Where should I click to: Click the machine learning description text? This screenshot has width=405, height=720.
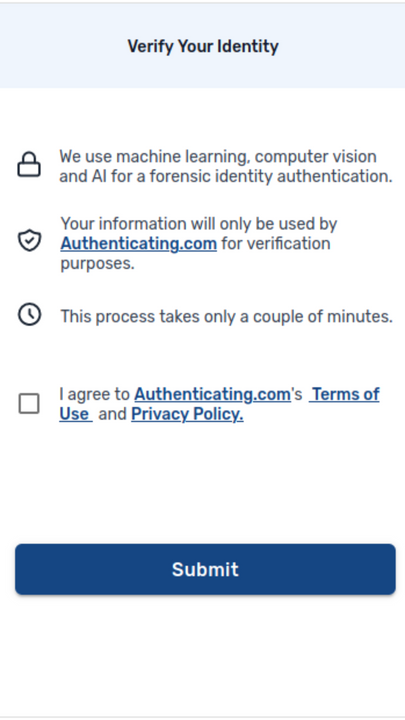tap(225, 166)
